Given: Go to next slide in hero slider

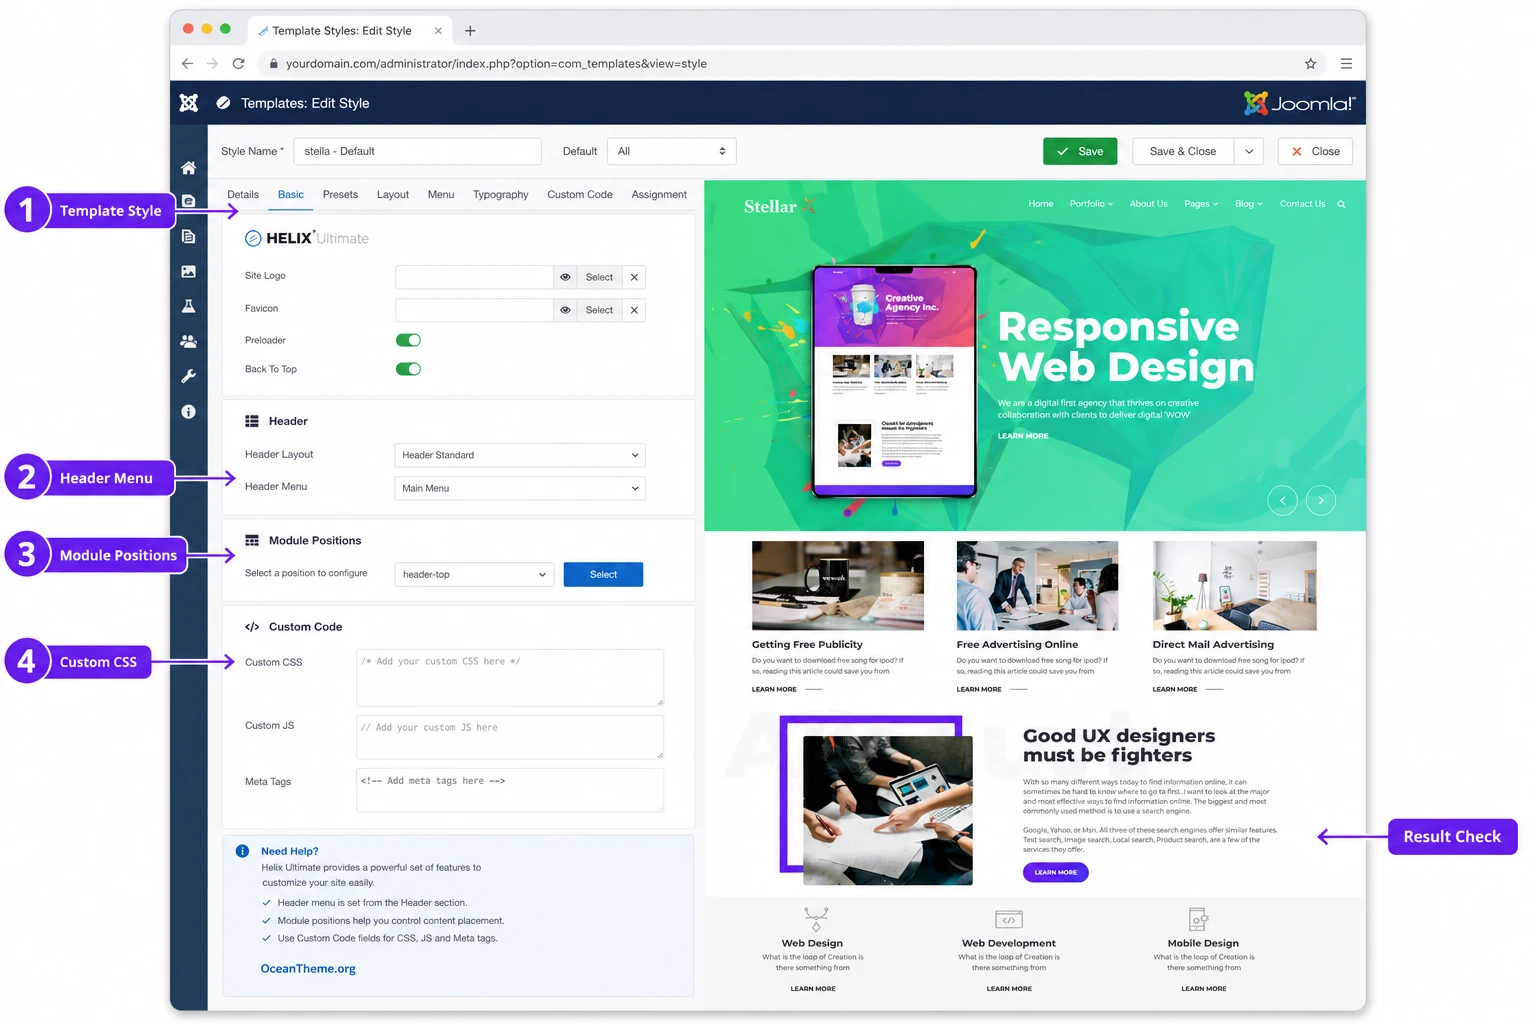Looking at the screenshot, I should 1321,500.
